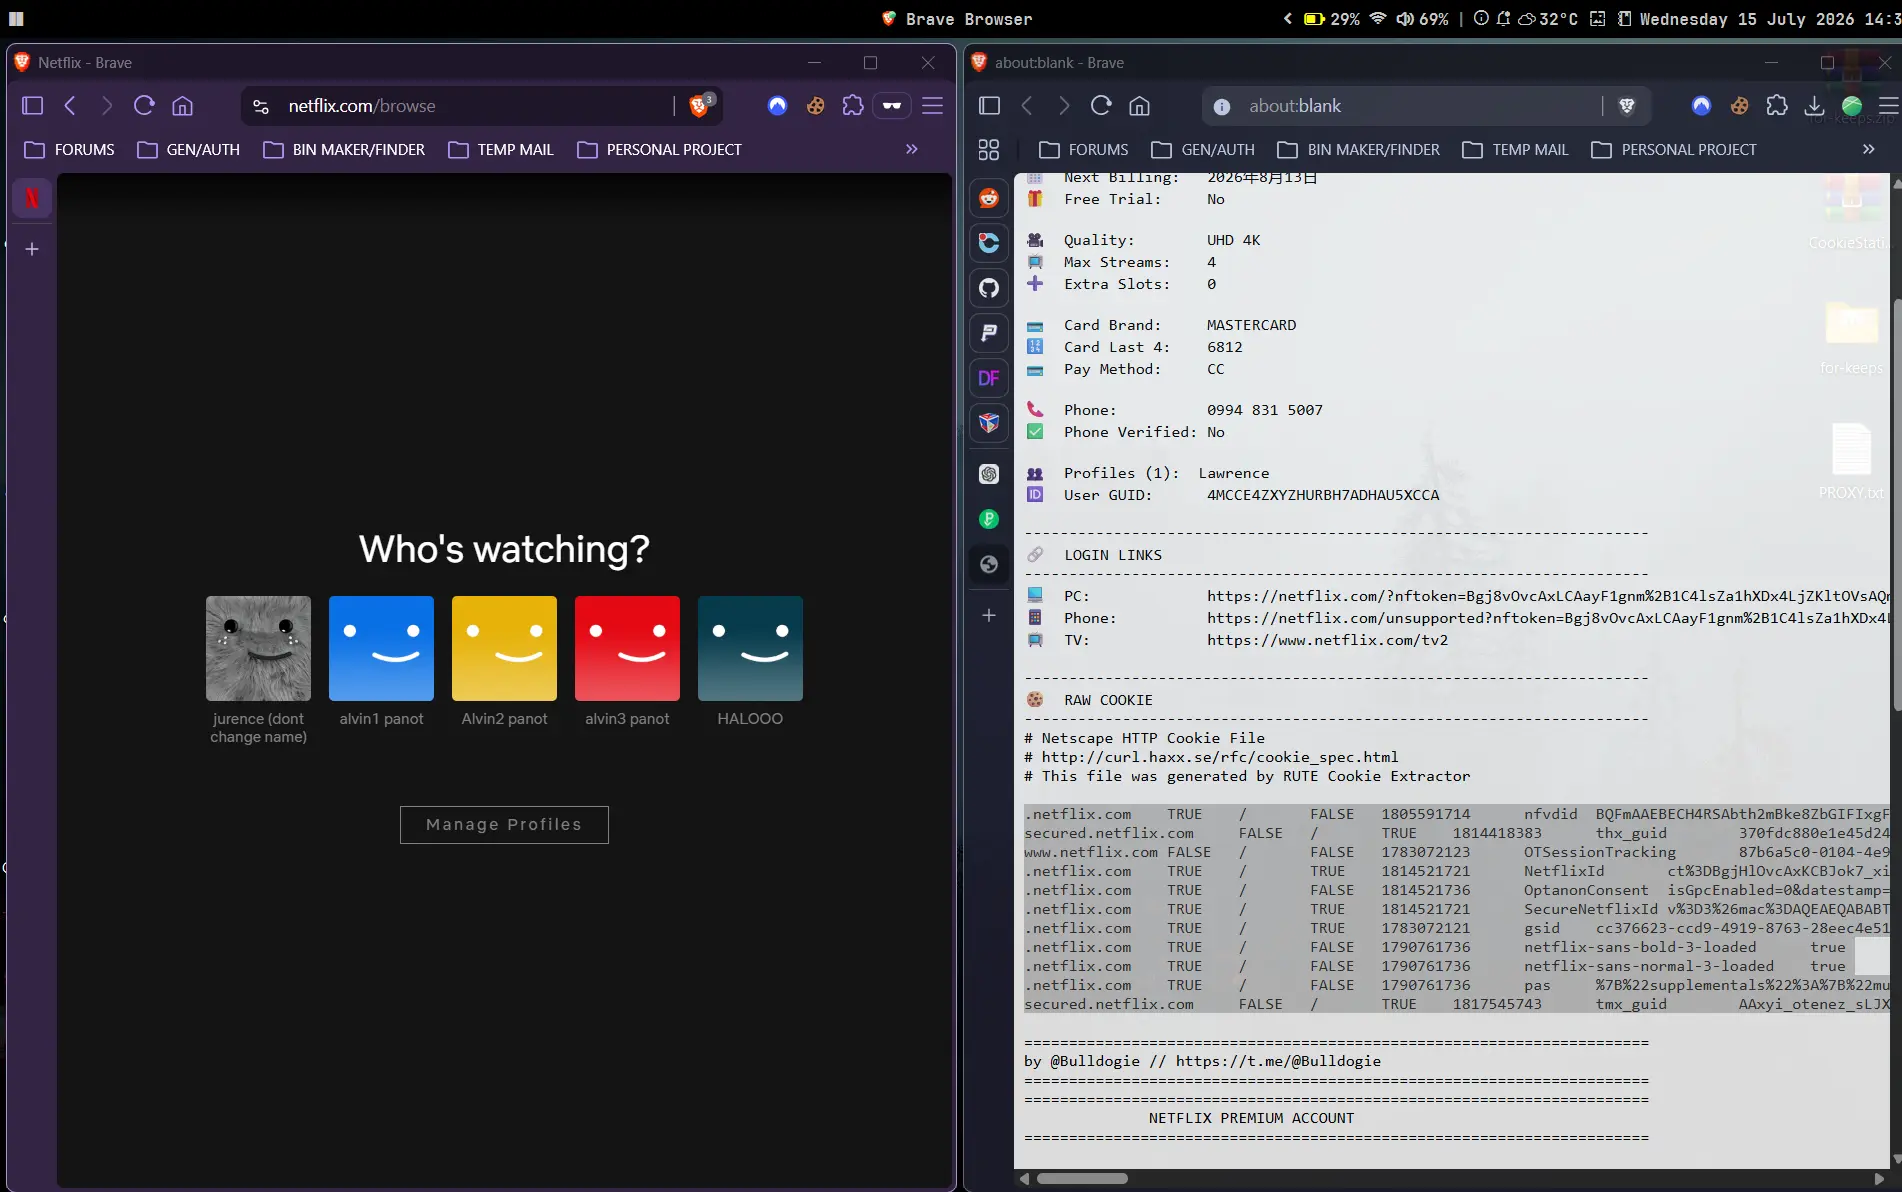Click the 32°C weather widget in top bar
This screenshot has width=1902, height=1192.
coord(1548,19)
